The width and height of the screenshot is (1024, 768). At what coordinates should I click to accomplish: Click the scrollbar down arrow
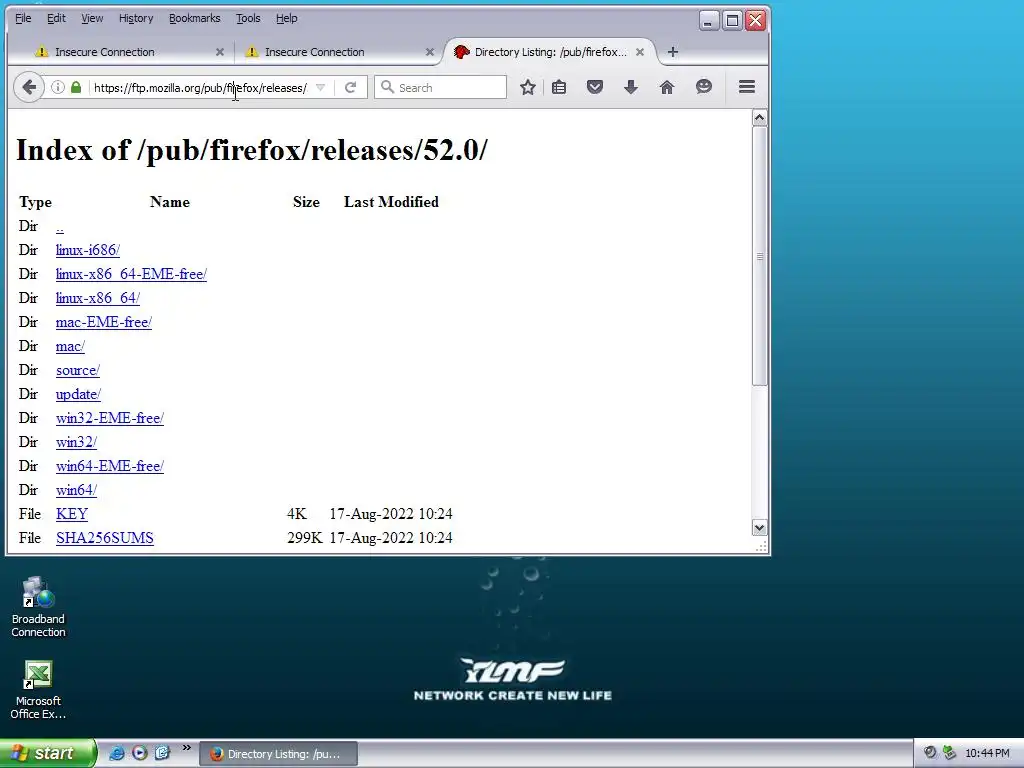click(x=759, y=528)
